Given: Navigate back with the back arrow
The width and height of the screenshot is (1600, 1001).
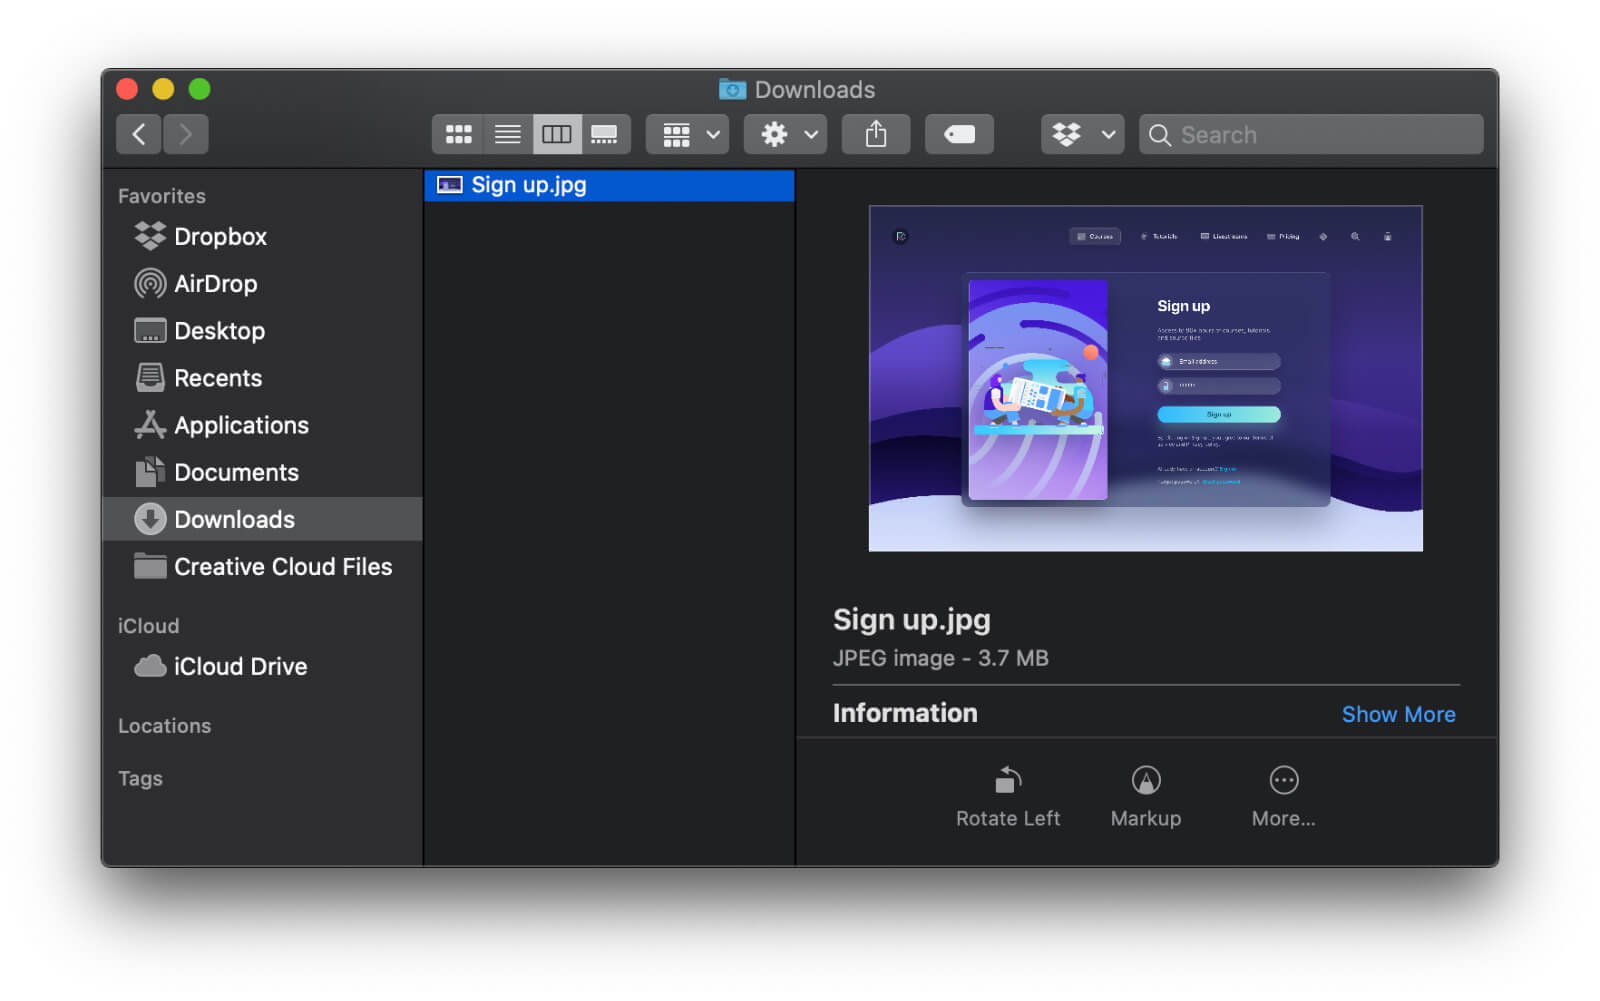Looking at the screenshot, I should coord(139,134).
